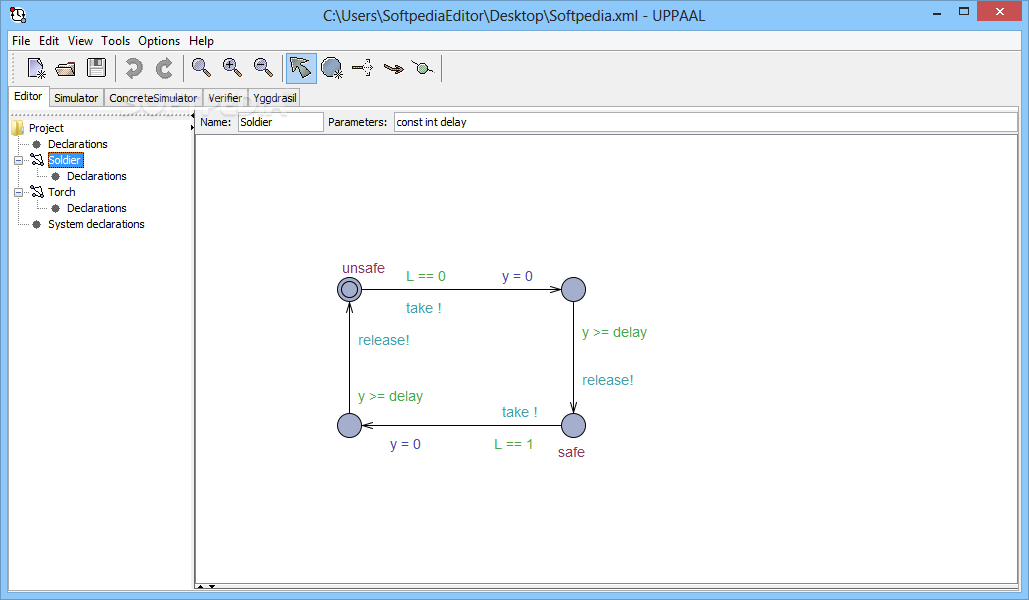Click the UPPAAL application icon in title bar
The width and height of the screenshot is (1029, 600).
point(18,14)
